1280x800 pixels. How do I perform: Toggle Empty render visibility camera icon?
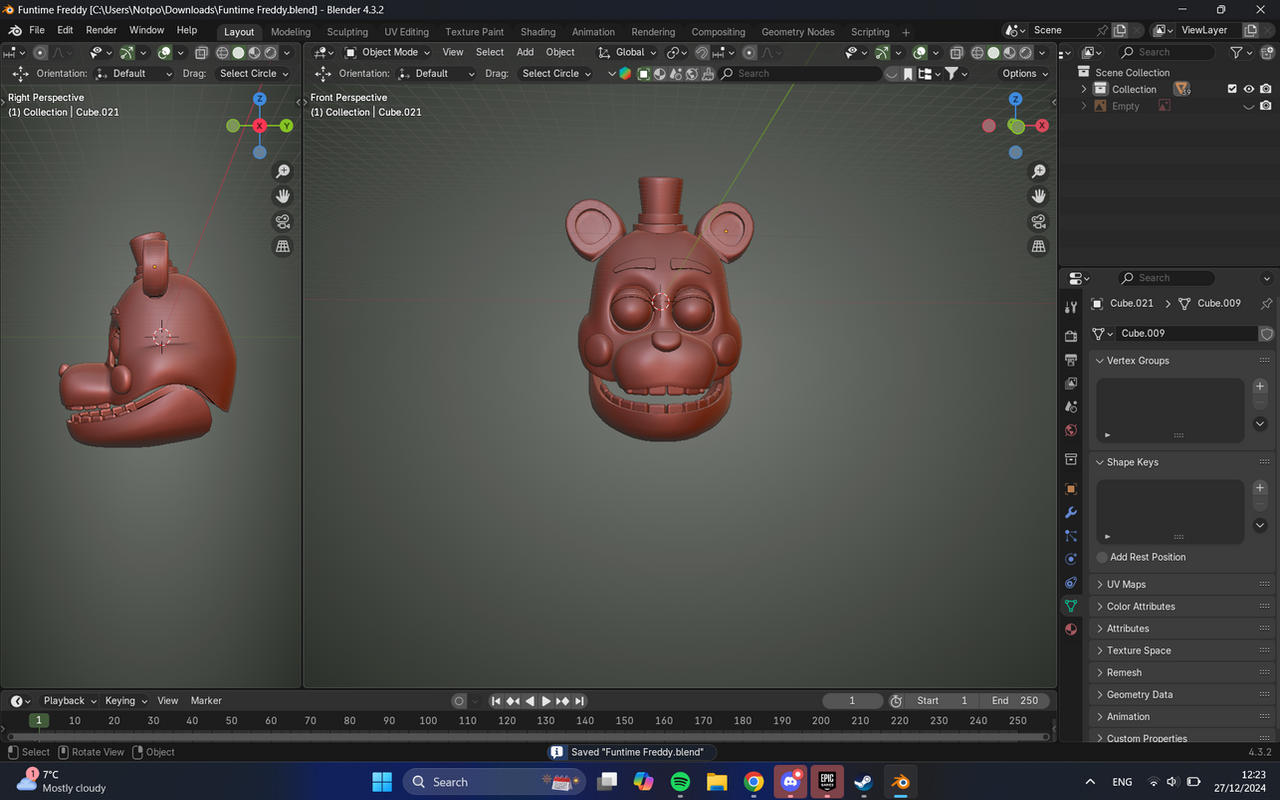1266,106
